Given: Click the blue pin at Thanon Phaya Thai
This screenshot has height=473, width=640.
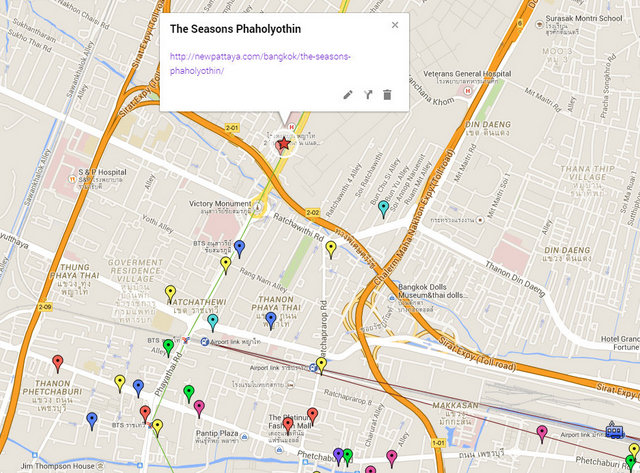Looking at the screenshot, I should pyautogui.click(x=271, y=320).
